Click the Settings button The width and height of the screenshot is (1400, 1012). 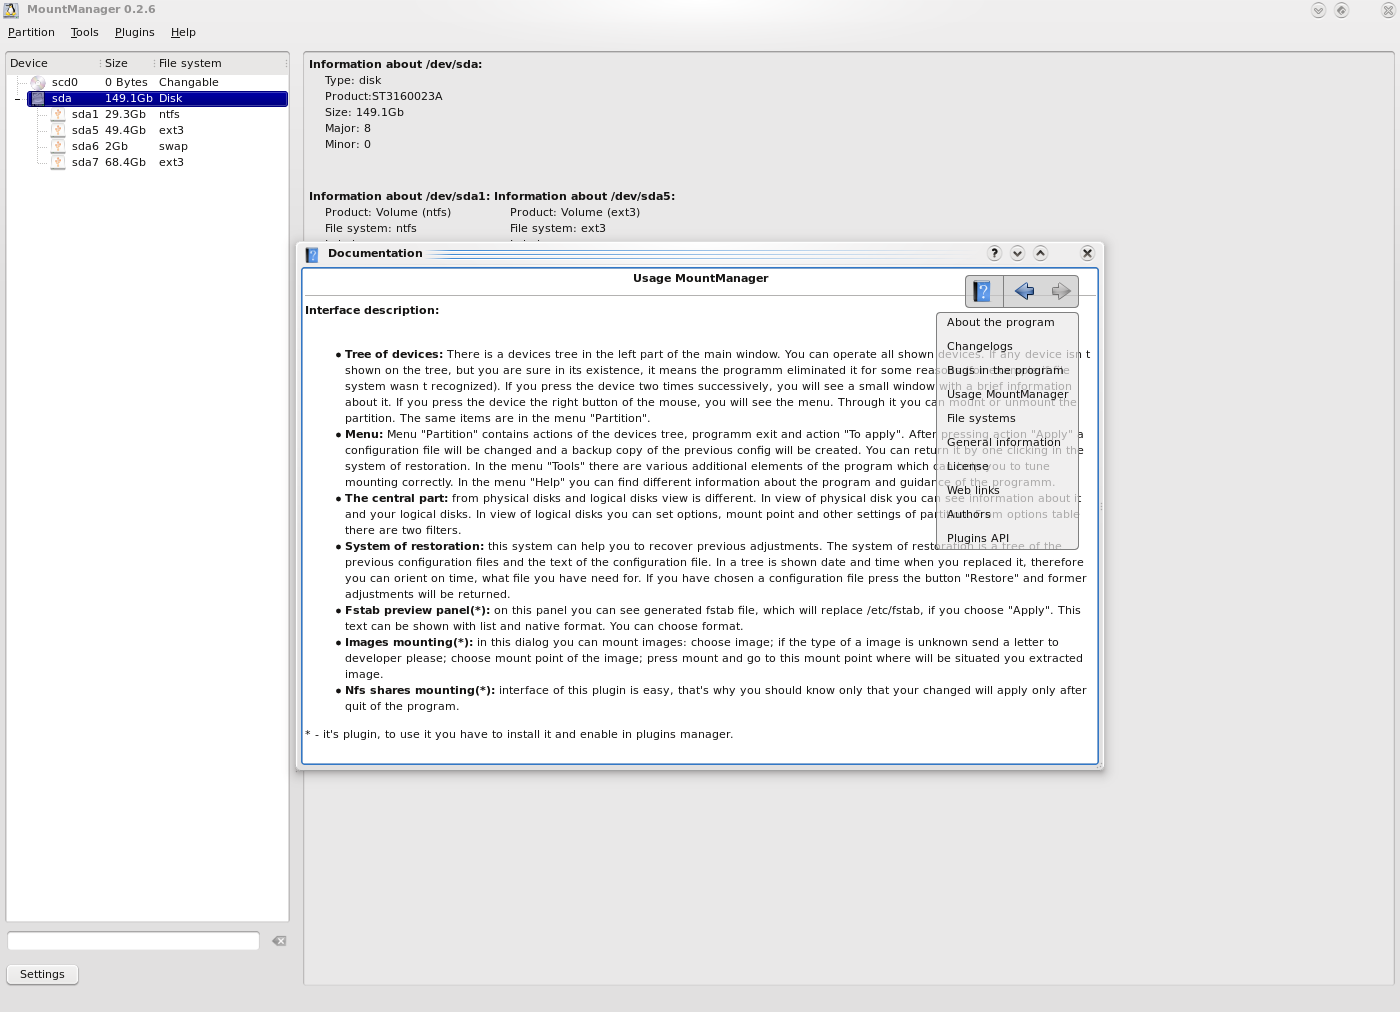pos(42,974)
